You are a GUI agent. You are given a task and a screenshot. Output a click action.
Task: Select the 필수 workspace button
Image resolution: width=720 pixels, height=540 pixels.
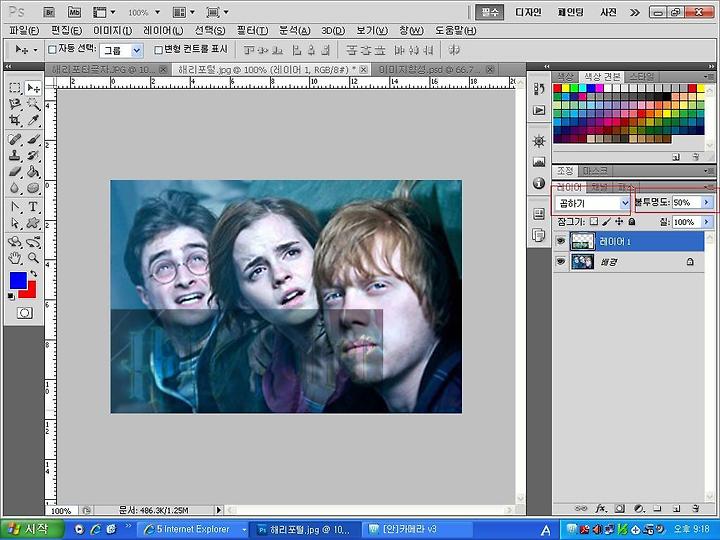(x=489, y=12)
